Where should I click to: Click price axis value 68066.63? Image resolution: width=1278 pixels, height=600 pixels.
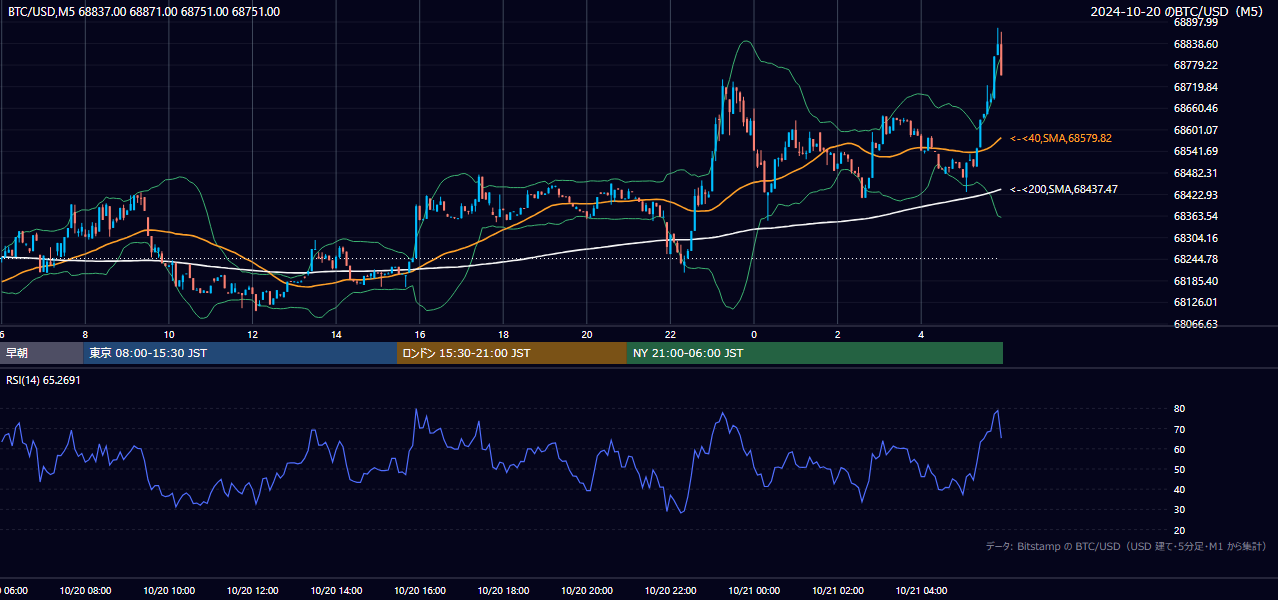click(1196, 324)
